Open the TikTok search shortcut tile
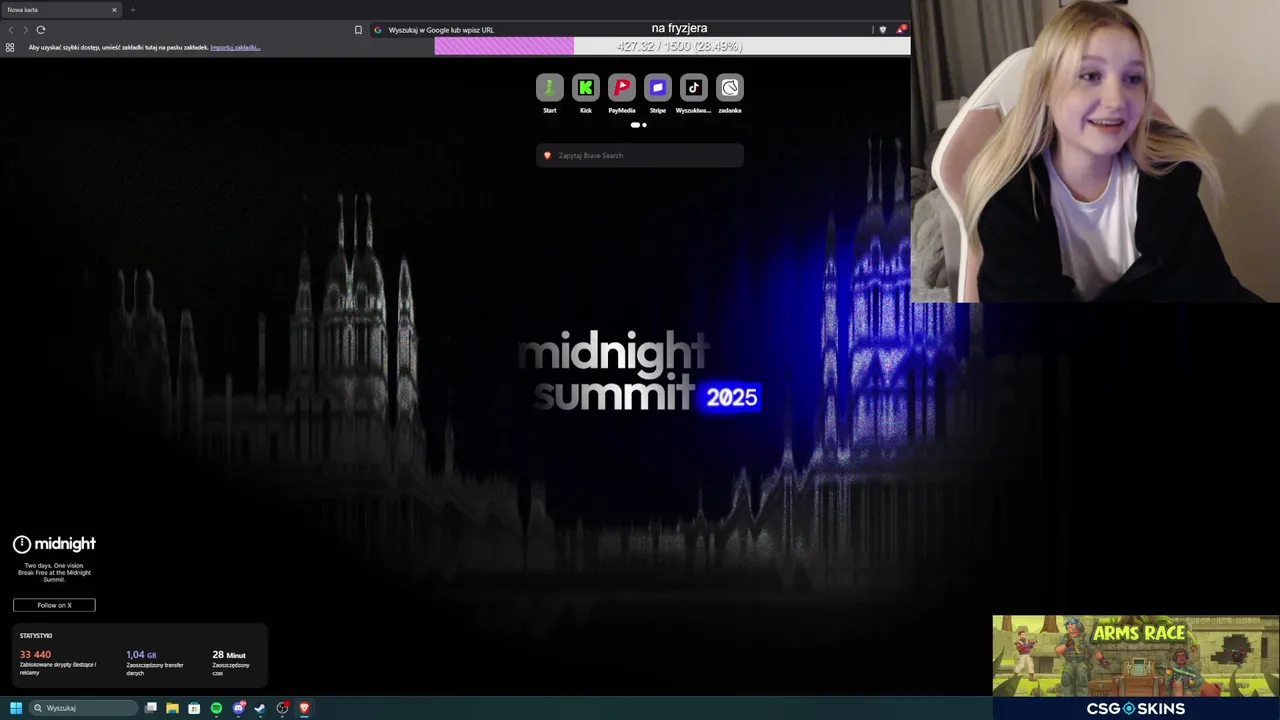The height and width of the screenshot is (720, 1280). pos(693,88)
